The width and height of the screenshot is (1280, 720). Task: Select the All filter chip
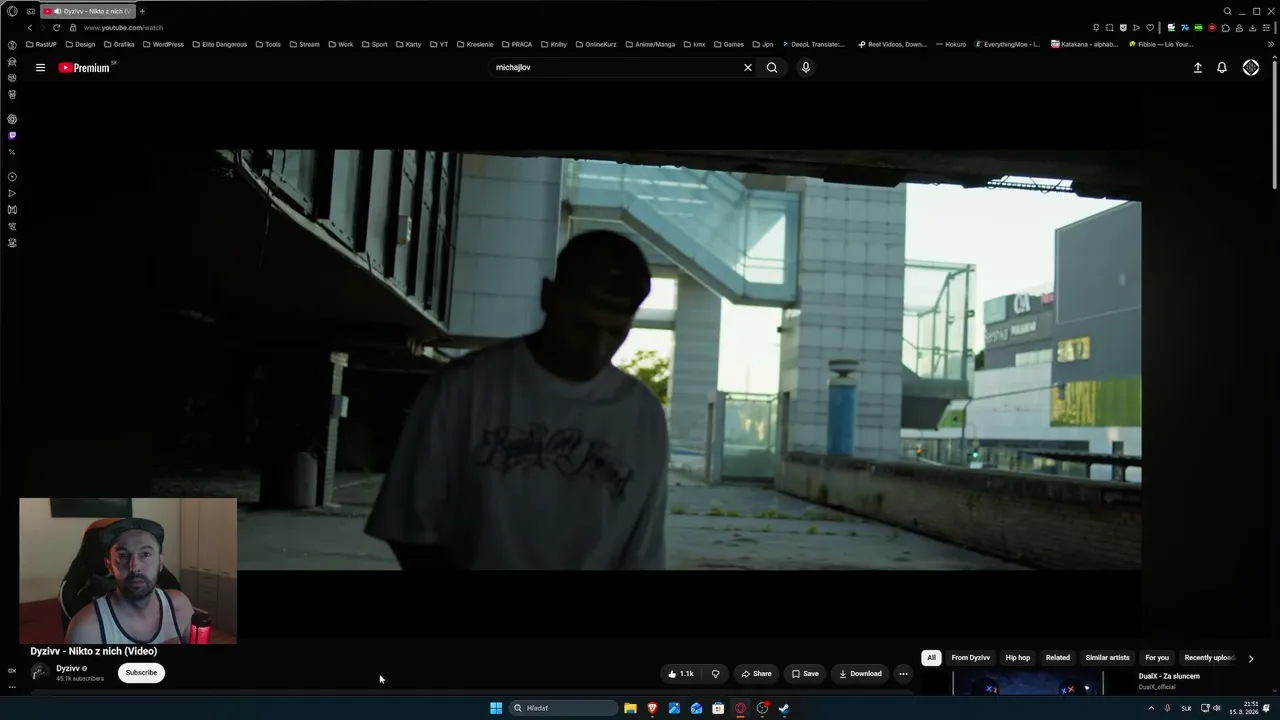click(x=931, y=658)
